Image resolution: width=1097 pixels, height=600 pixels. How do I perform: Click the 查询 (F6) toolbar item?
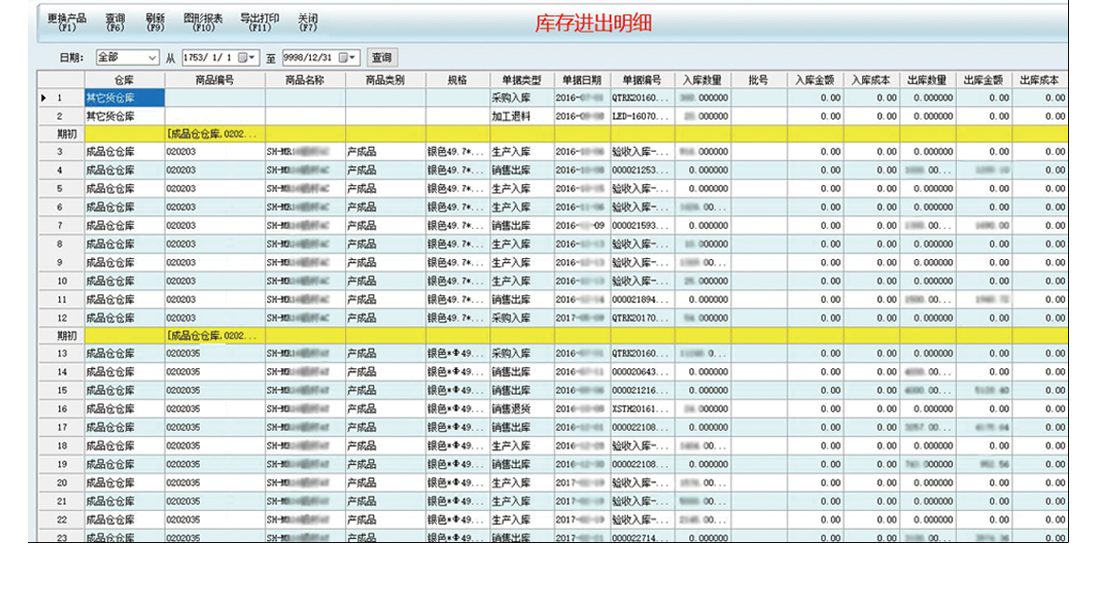(115, 22)
